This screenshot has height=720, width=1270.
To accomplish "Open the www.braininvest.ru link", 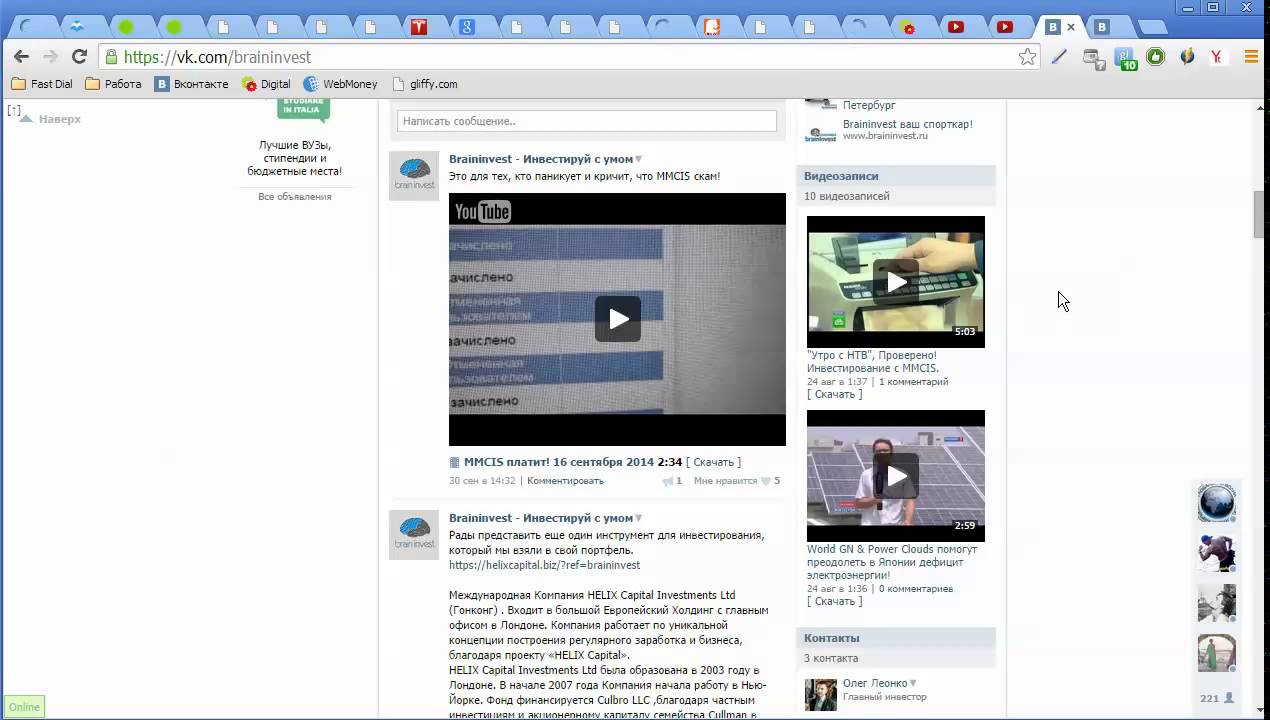I will coord(885,136).
